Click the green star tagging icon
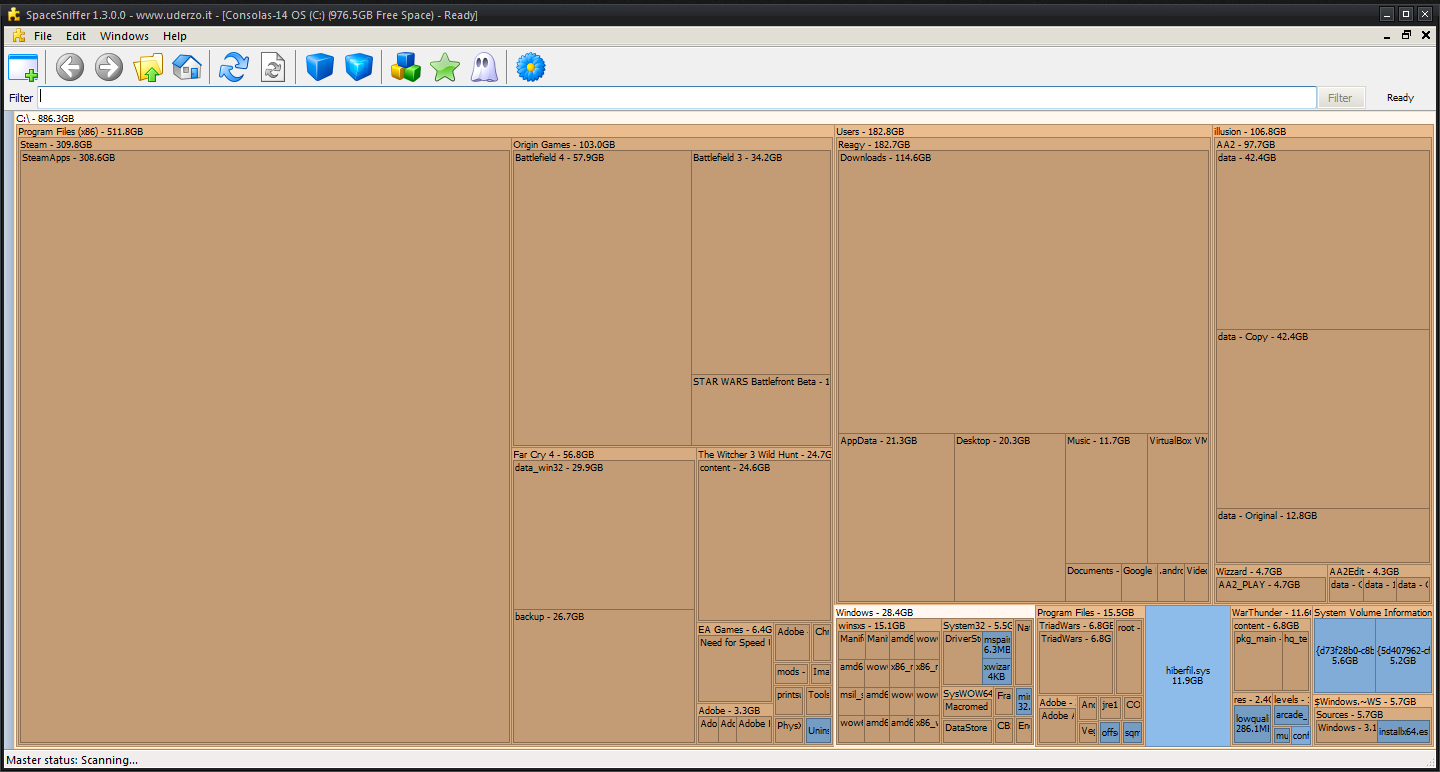The image size is (1440, 772). coord(445,68)
